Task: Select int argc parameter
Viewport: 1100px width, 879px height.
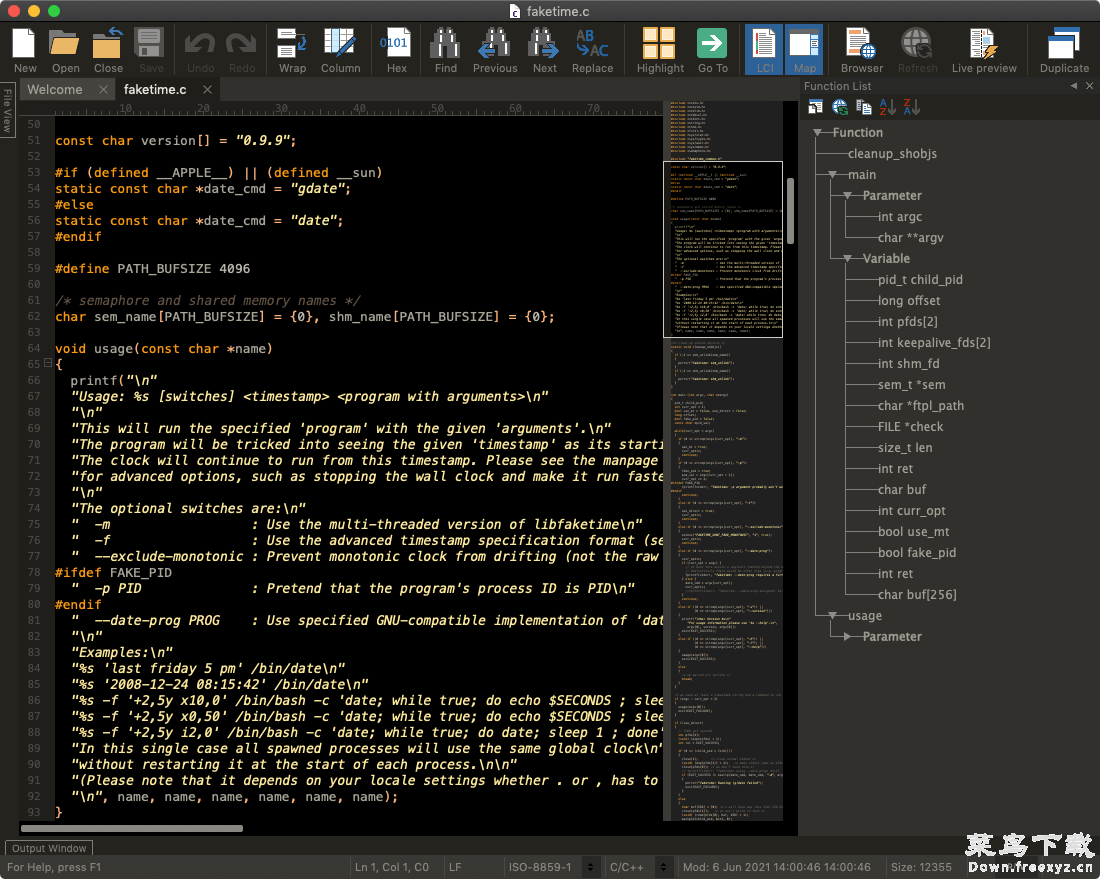Action: (899, 217)
